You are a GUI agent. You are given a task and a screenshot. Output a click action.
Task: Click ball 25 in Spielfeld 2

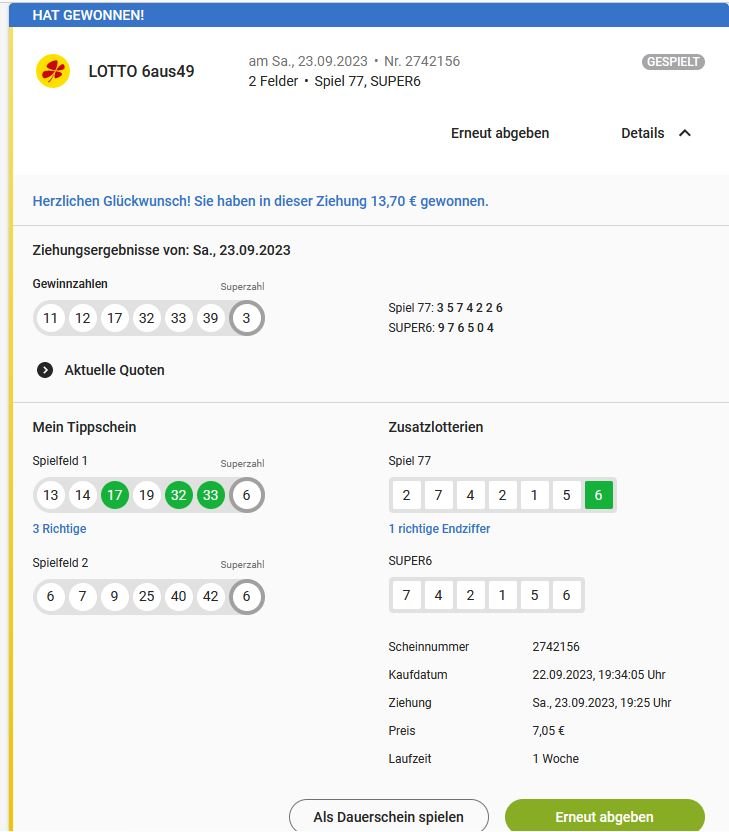click(x=146, y=596)
